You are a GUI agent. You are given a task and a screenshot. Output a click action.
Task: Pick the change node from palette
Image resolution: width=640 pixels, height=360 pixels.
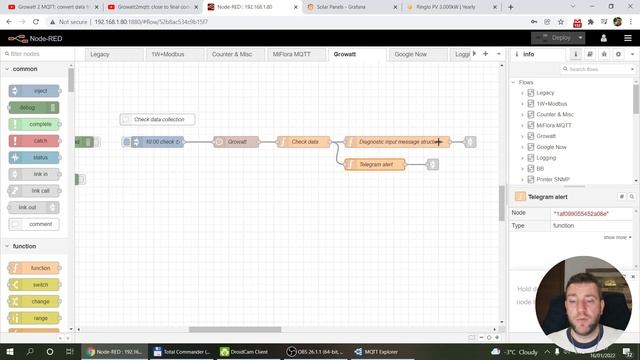(x=34, y=302)
